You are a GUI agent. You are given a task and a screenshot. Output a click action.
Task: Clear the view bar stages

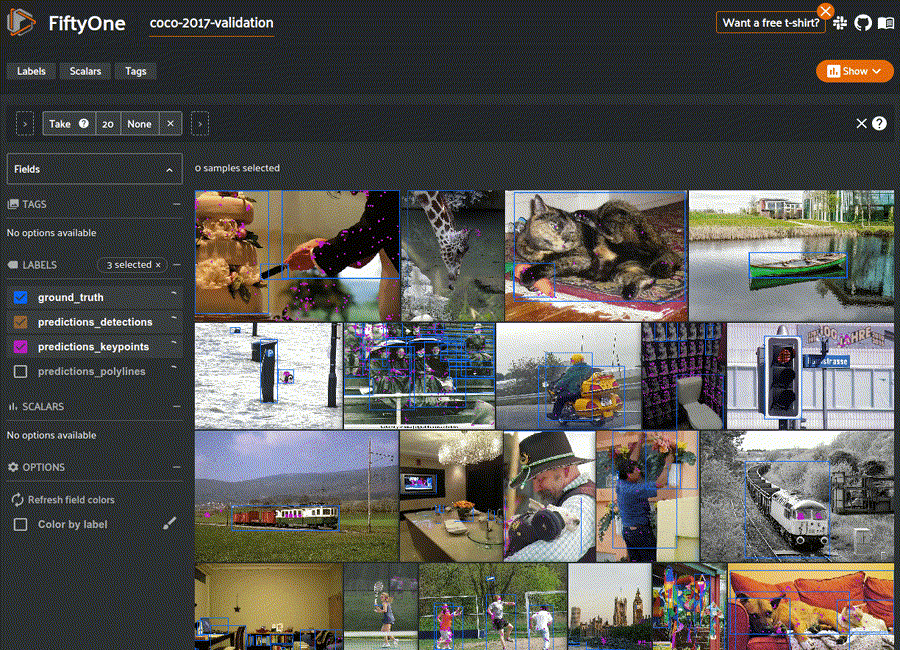[861, 123]
